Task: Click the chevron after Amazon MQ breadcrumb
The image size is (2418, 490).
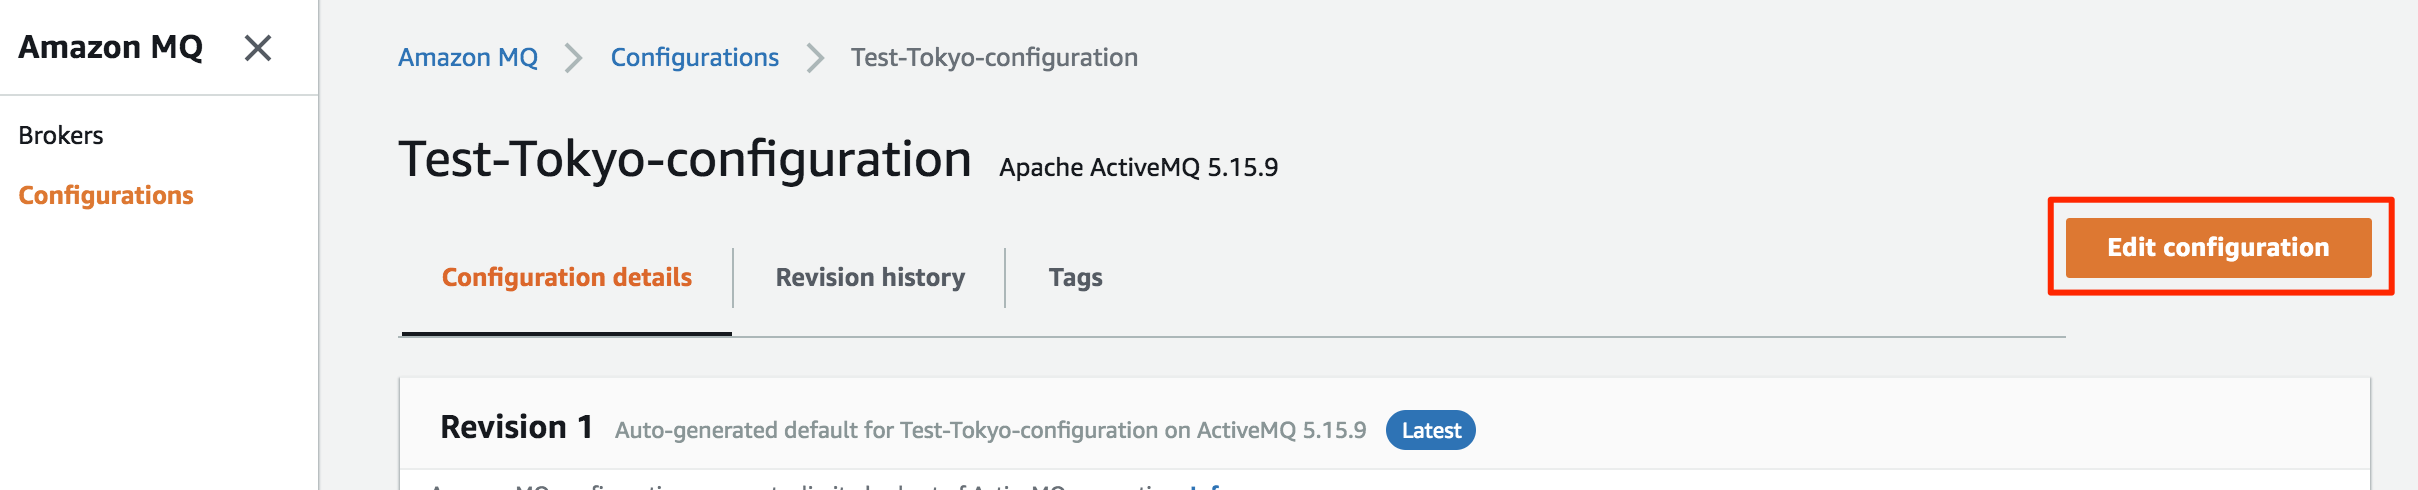Action: [573, 58]
